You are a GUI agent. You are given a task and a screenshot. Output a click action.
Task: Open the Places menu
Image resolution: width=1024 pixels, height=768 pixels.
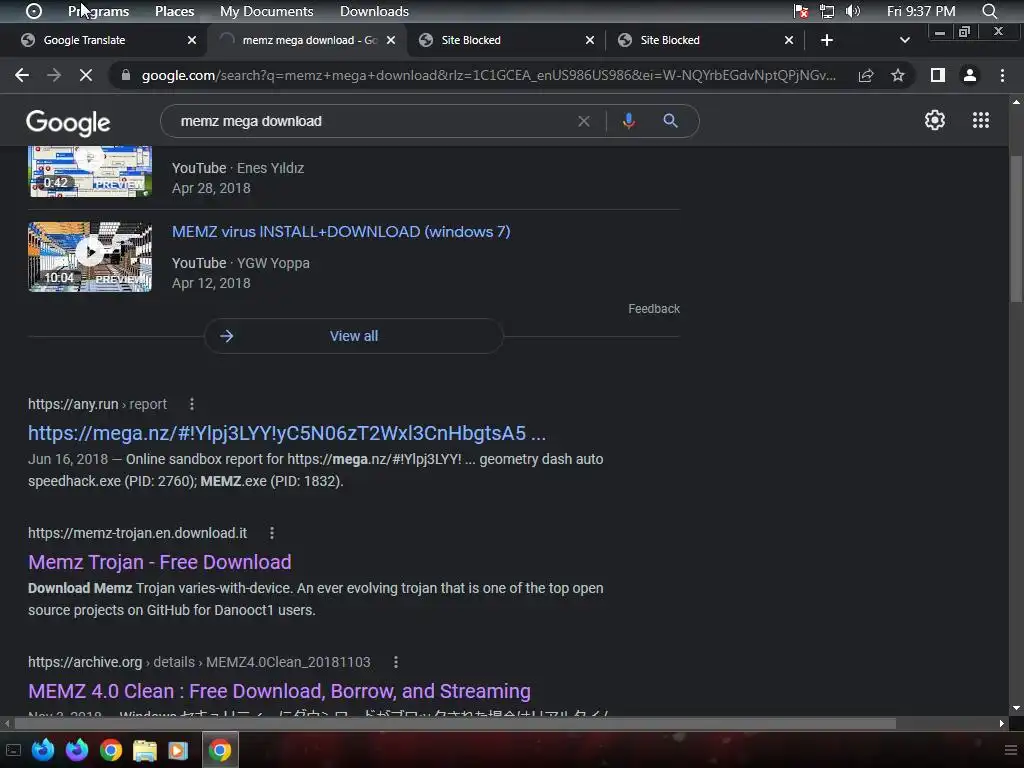pyautogui.click(x=174, y=11)
